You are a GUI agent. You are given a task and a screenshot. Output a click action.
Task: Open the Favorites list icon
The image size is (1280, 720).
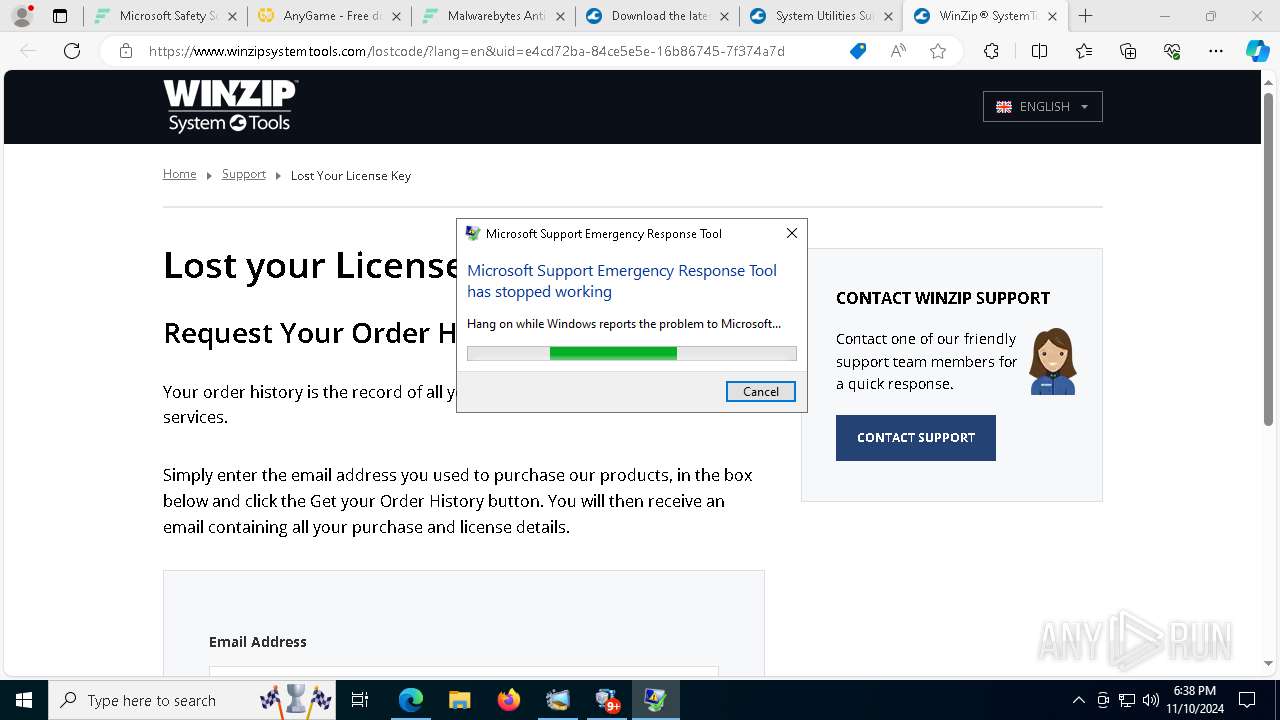click(1084, 51)
